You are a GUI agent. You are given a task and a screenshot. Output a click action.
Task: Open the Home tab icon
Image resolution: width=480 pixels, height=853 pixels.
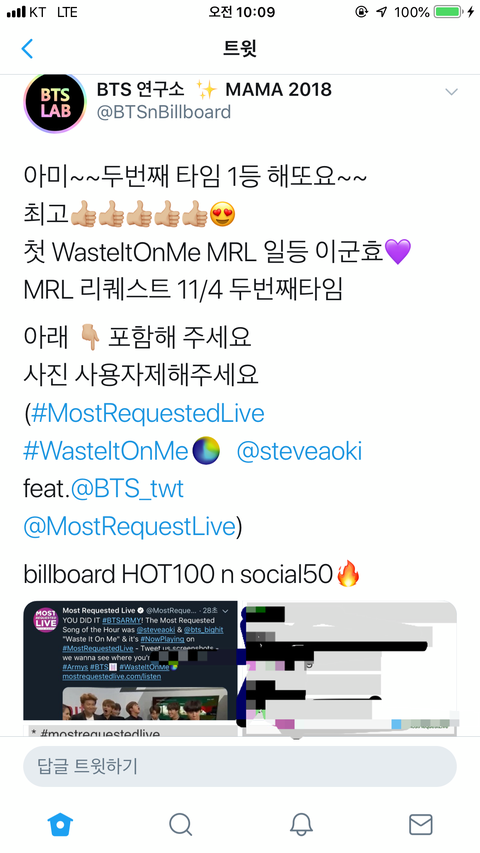[x=60, y=824]
